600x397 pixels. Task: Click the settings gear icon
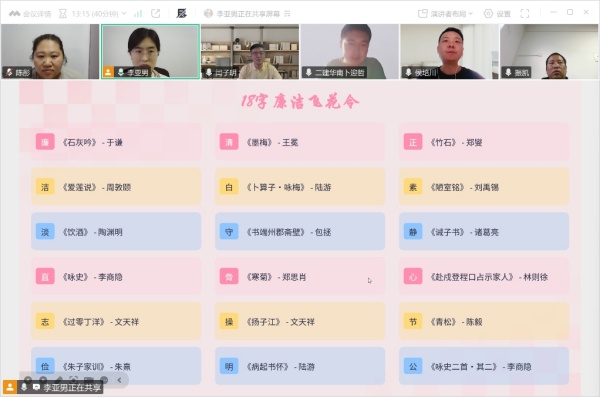pyautogui.click(x=488, y=14)
